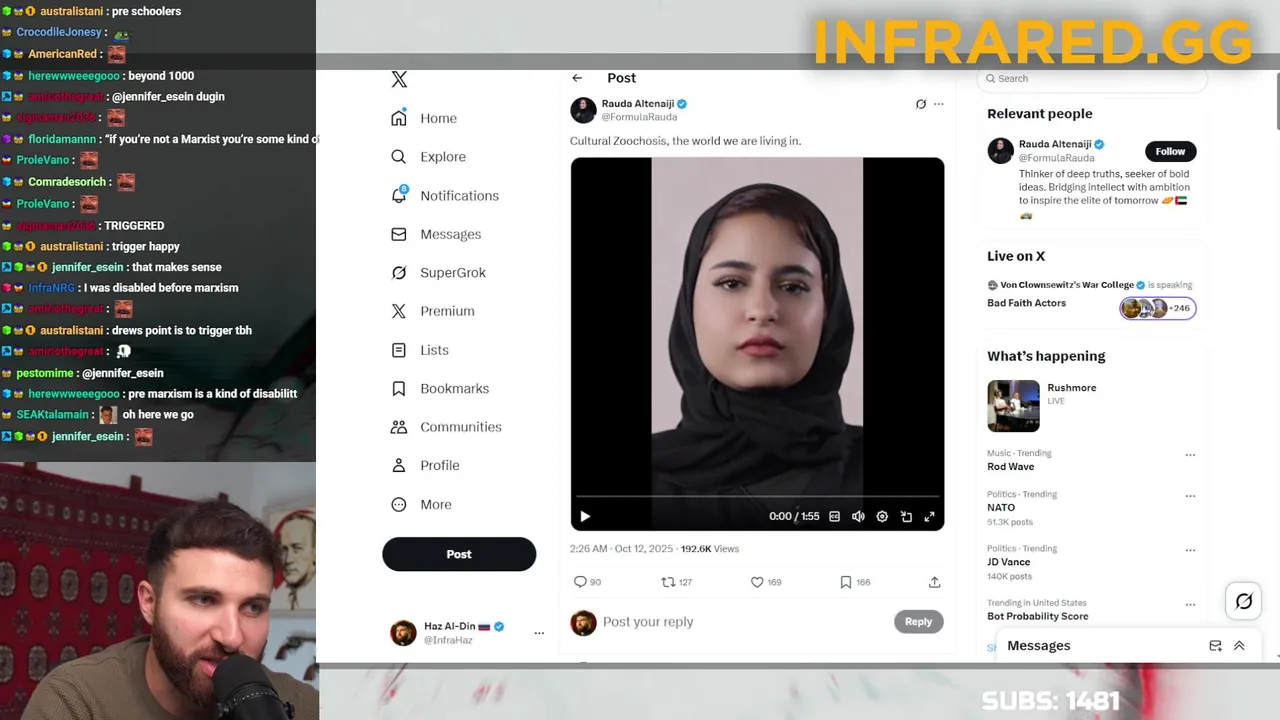Image resolution: width=1280 pixels, height=720 pixels.
Task: Open the Lists icon
Action: pyautogui.click(x=399, y=350)
